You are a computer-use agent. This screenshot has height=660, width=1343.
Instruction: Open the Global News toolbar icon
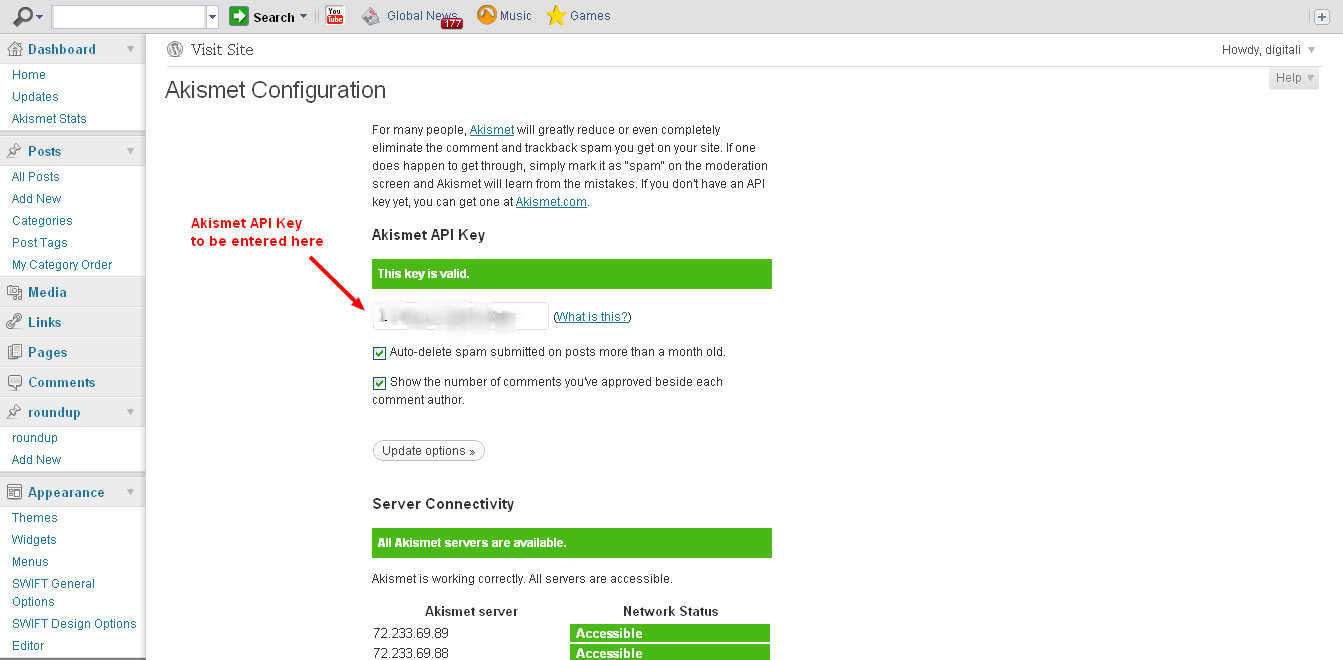coord(371,16)
